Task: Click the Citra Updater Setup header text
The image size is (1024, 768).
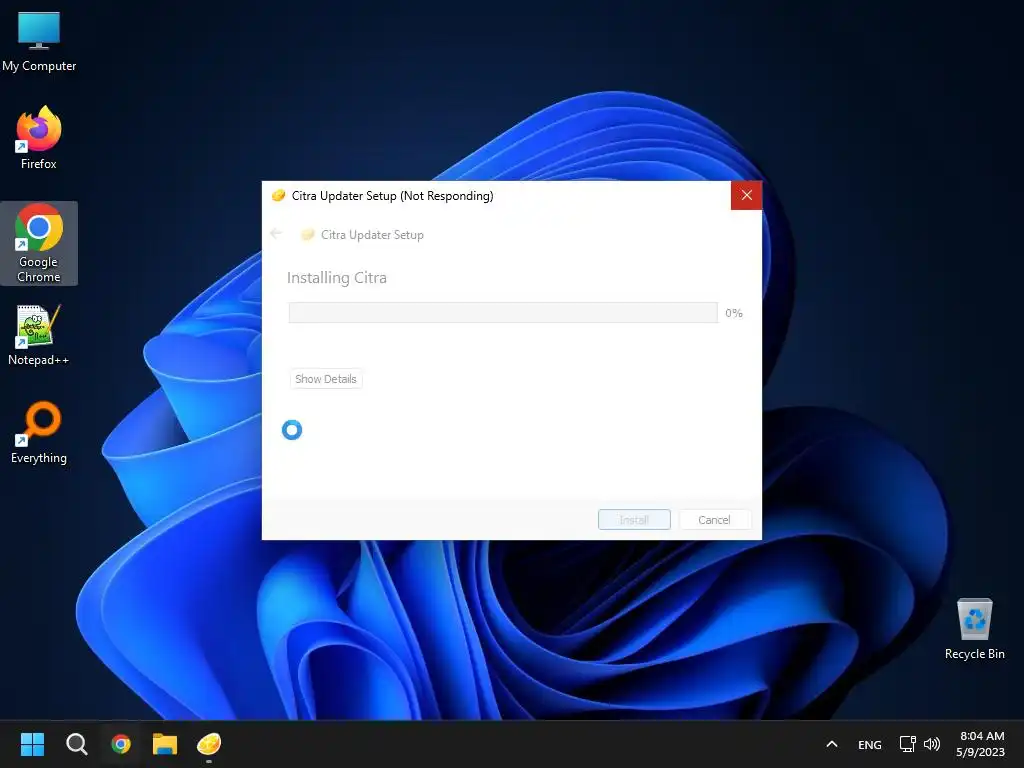Action: pyautogui.click(x=372, y=234)
